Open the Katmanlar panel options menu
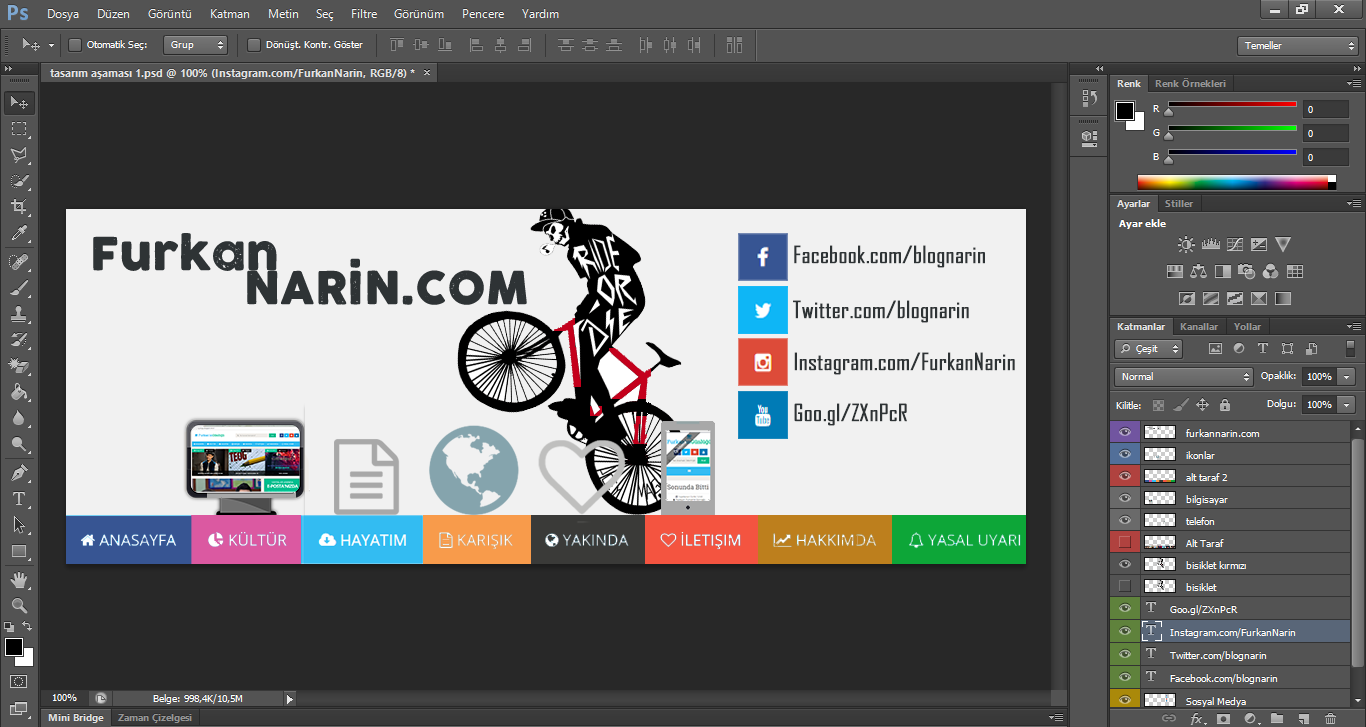This screenshot has width=1366, height=727. click(x=1354, y=327)
